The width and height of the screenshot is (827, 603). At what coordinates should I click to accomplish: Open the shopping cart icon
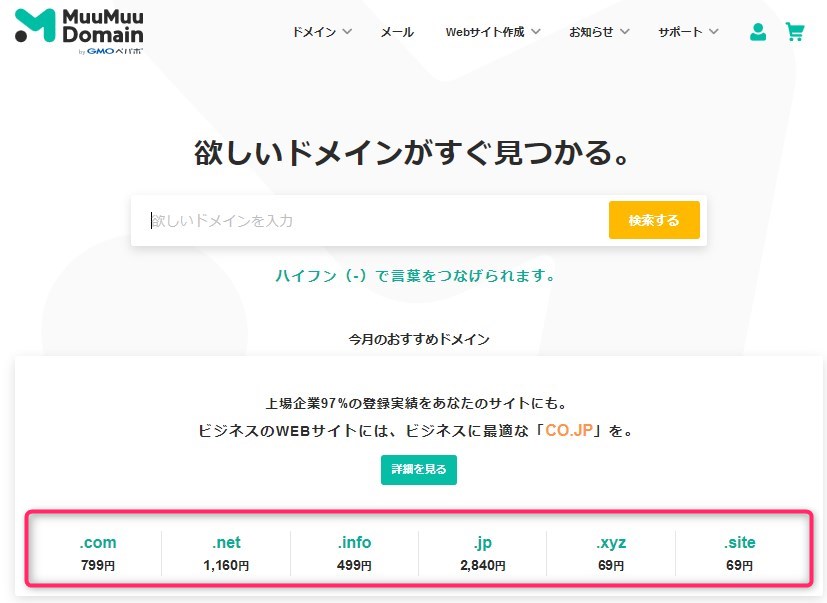coord(795,31)
